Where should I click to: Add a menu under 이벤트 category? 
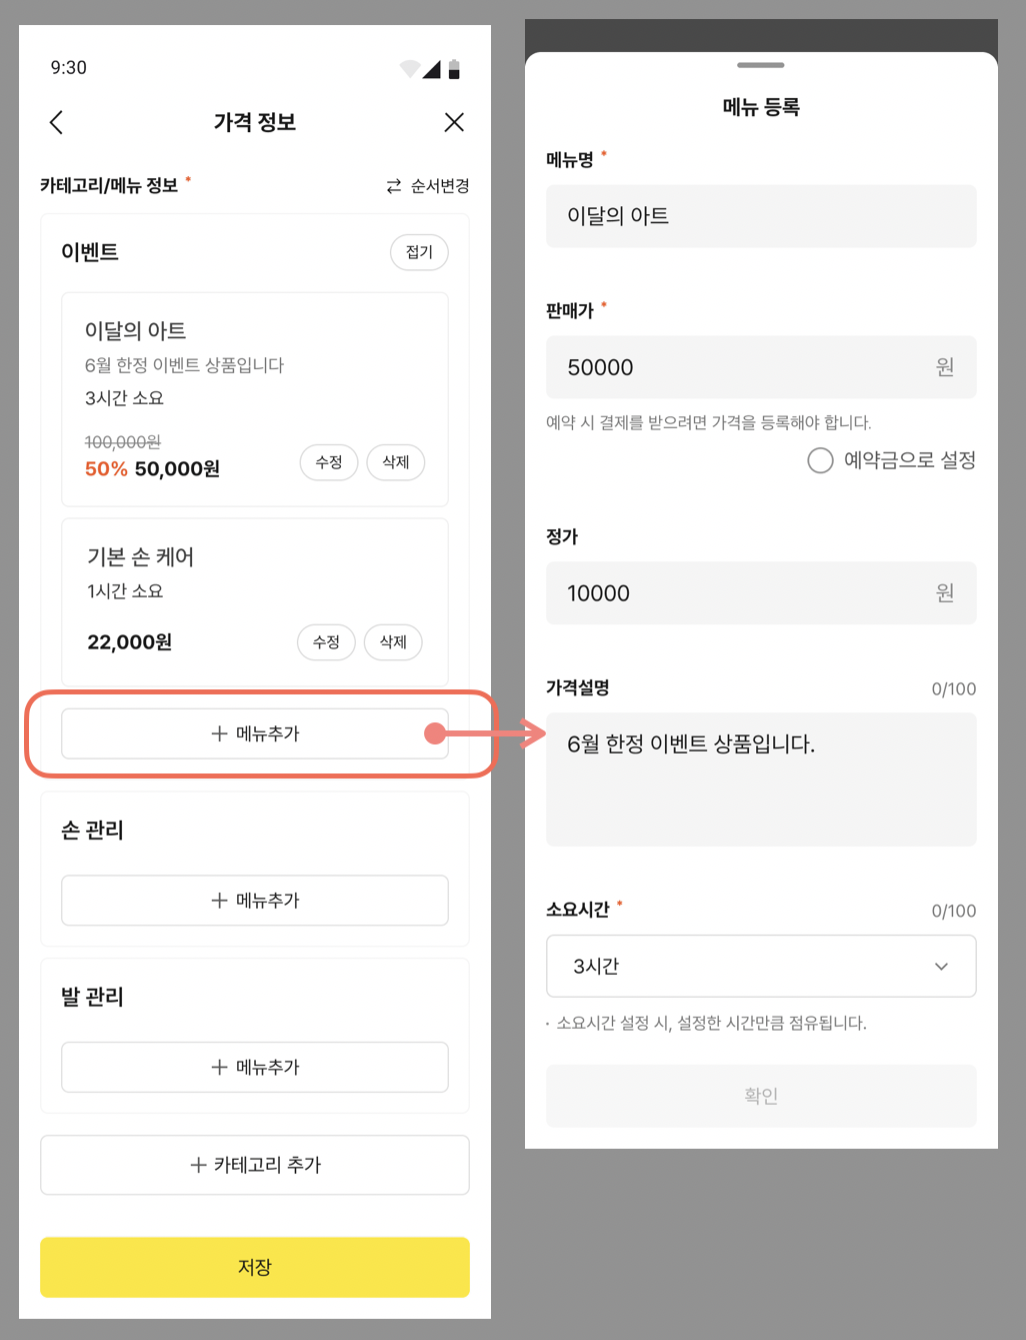255,734
